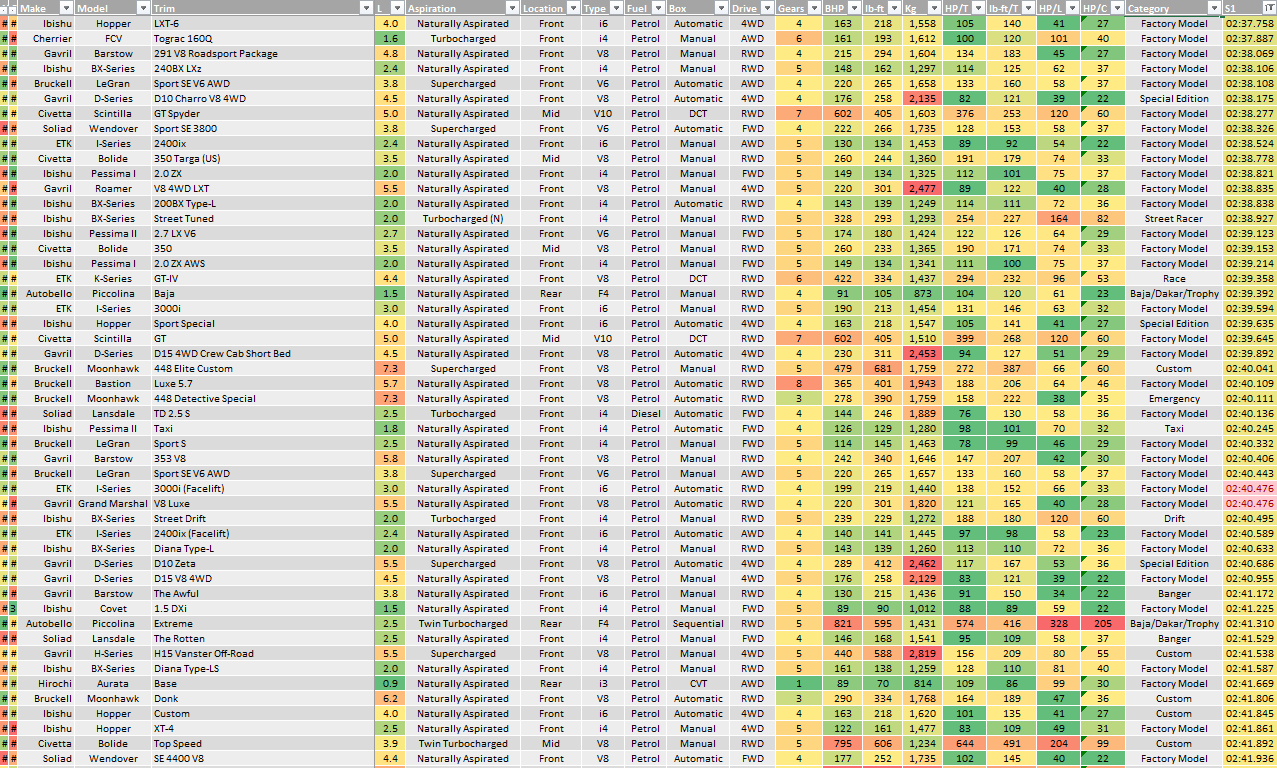
Task: Select the CVT gearbox cell
Action: 698,683
